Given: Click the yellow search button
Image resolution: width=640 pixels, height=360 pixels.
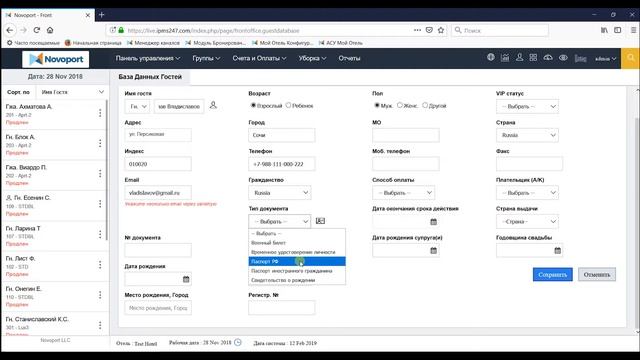Looking at the screenshot, I should click(x=631, y=58).
